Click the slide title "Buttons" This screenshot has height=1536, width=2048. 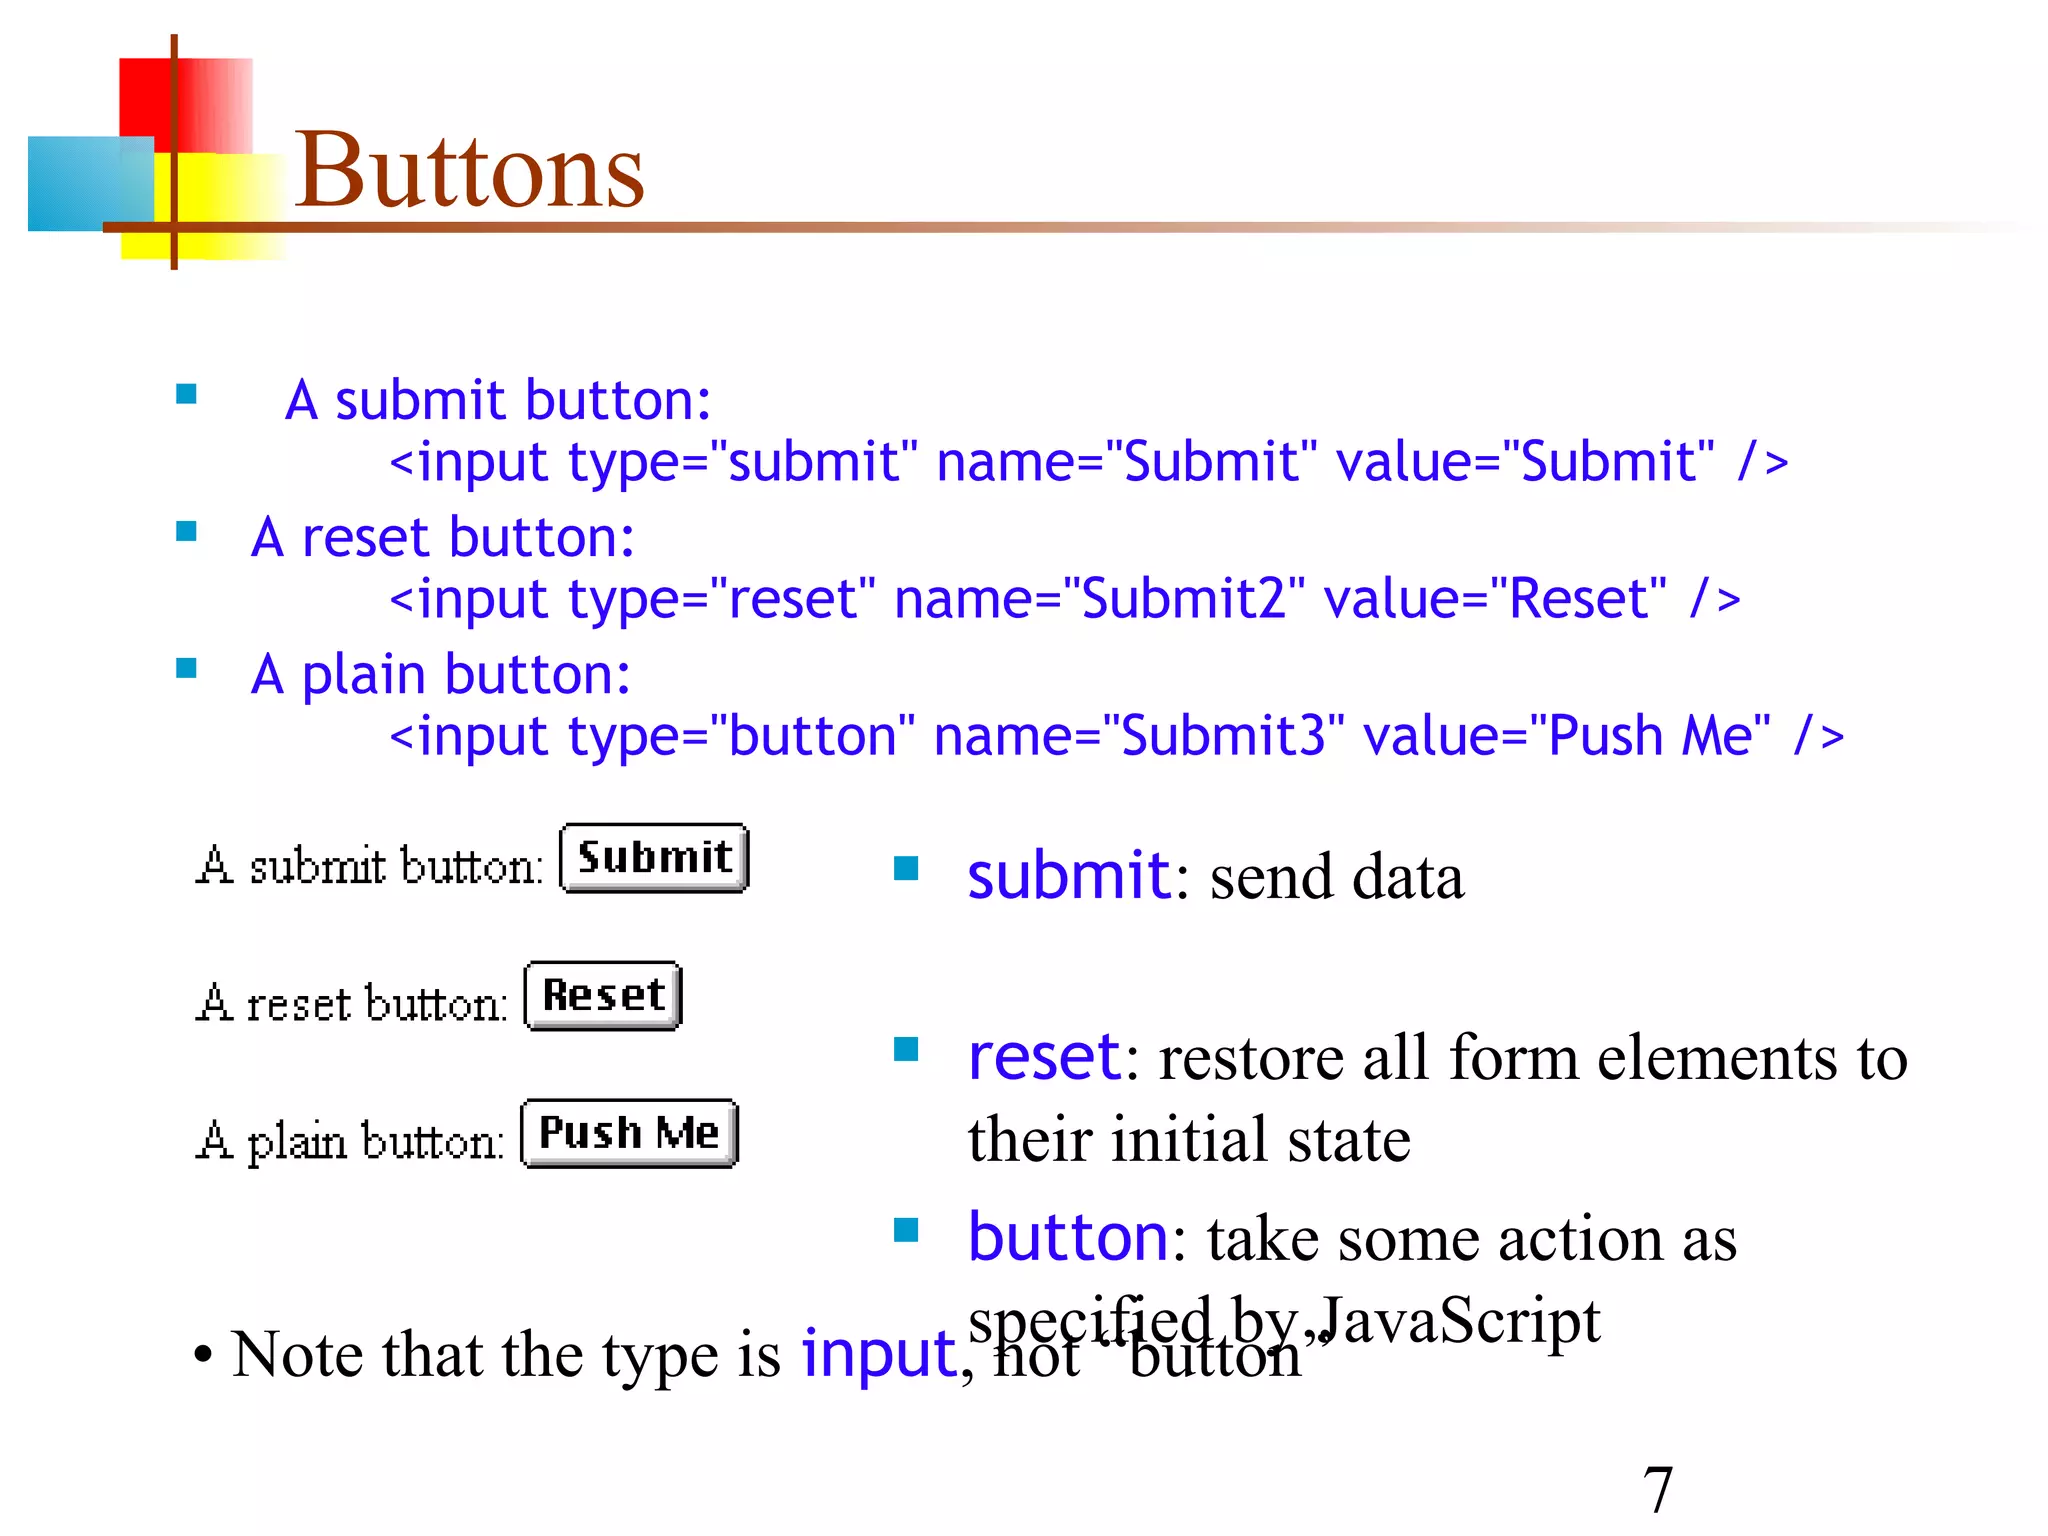[x=469, y=170]
